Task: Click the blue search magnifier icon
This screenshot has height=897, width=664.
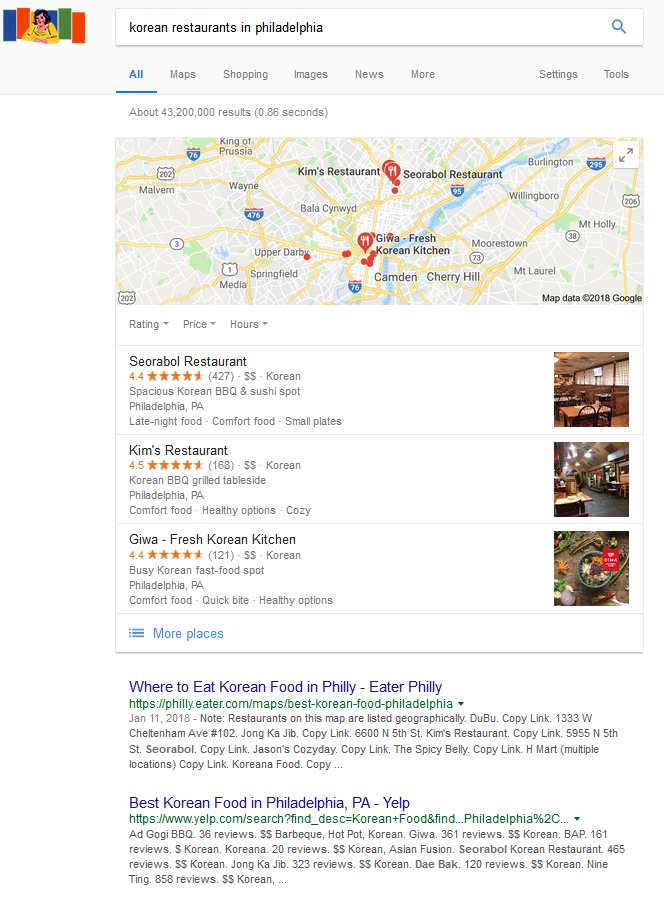Action: pos(618,26)
